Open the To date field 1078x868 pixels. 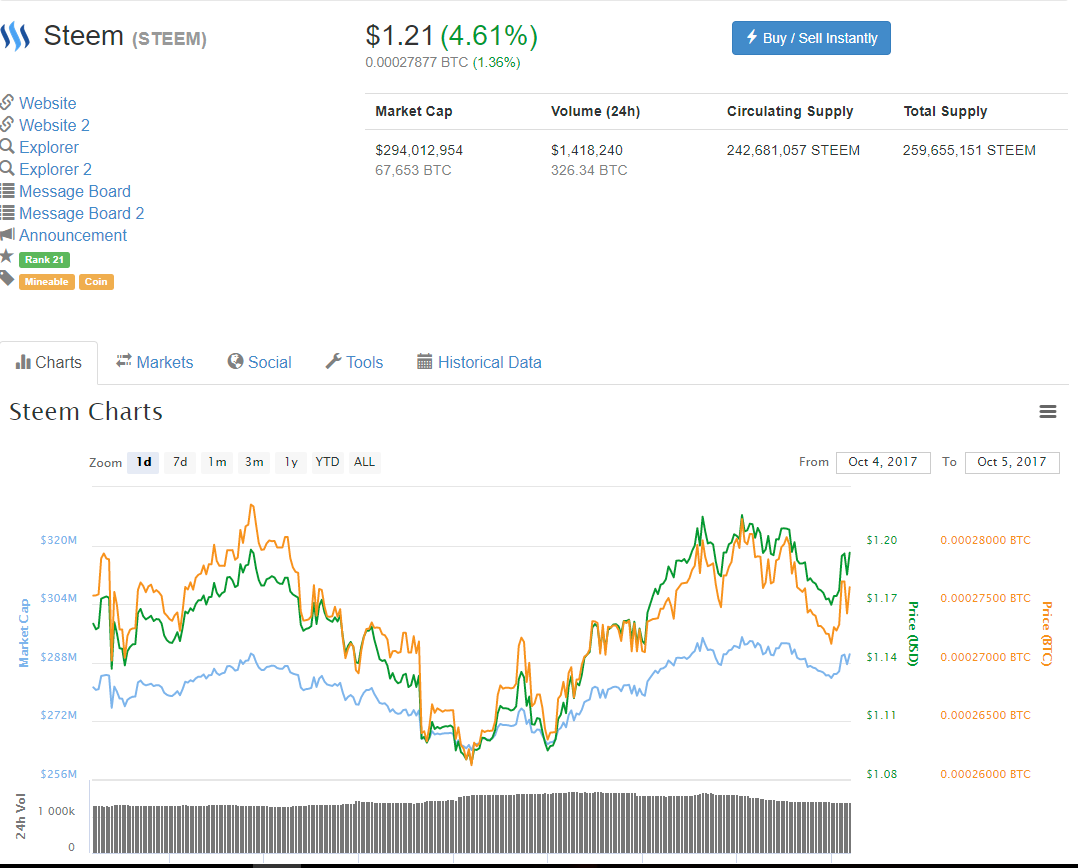[x=1012, y=462]
